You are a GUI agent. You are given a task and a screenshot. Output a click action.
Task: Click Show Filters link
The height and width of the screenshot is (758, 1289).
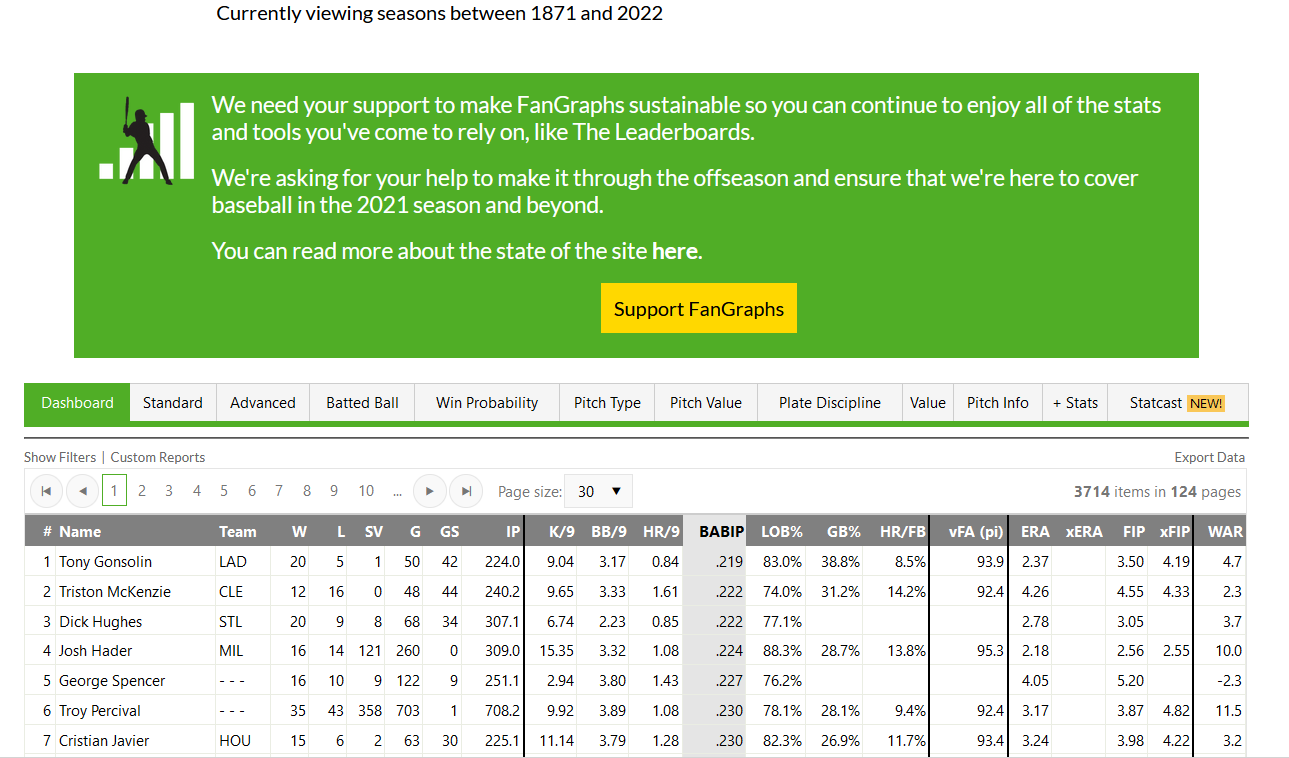click(x=60, y=457)
